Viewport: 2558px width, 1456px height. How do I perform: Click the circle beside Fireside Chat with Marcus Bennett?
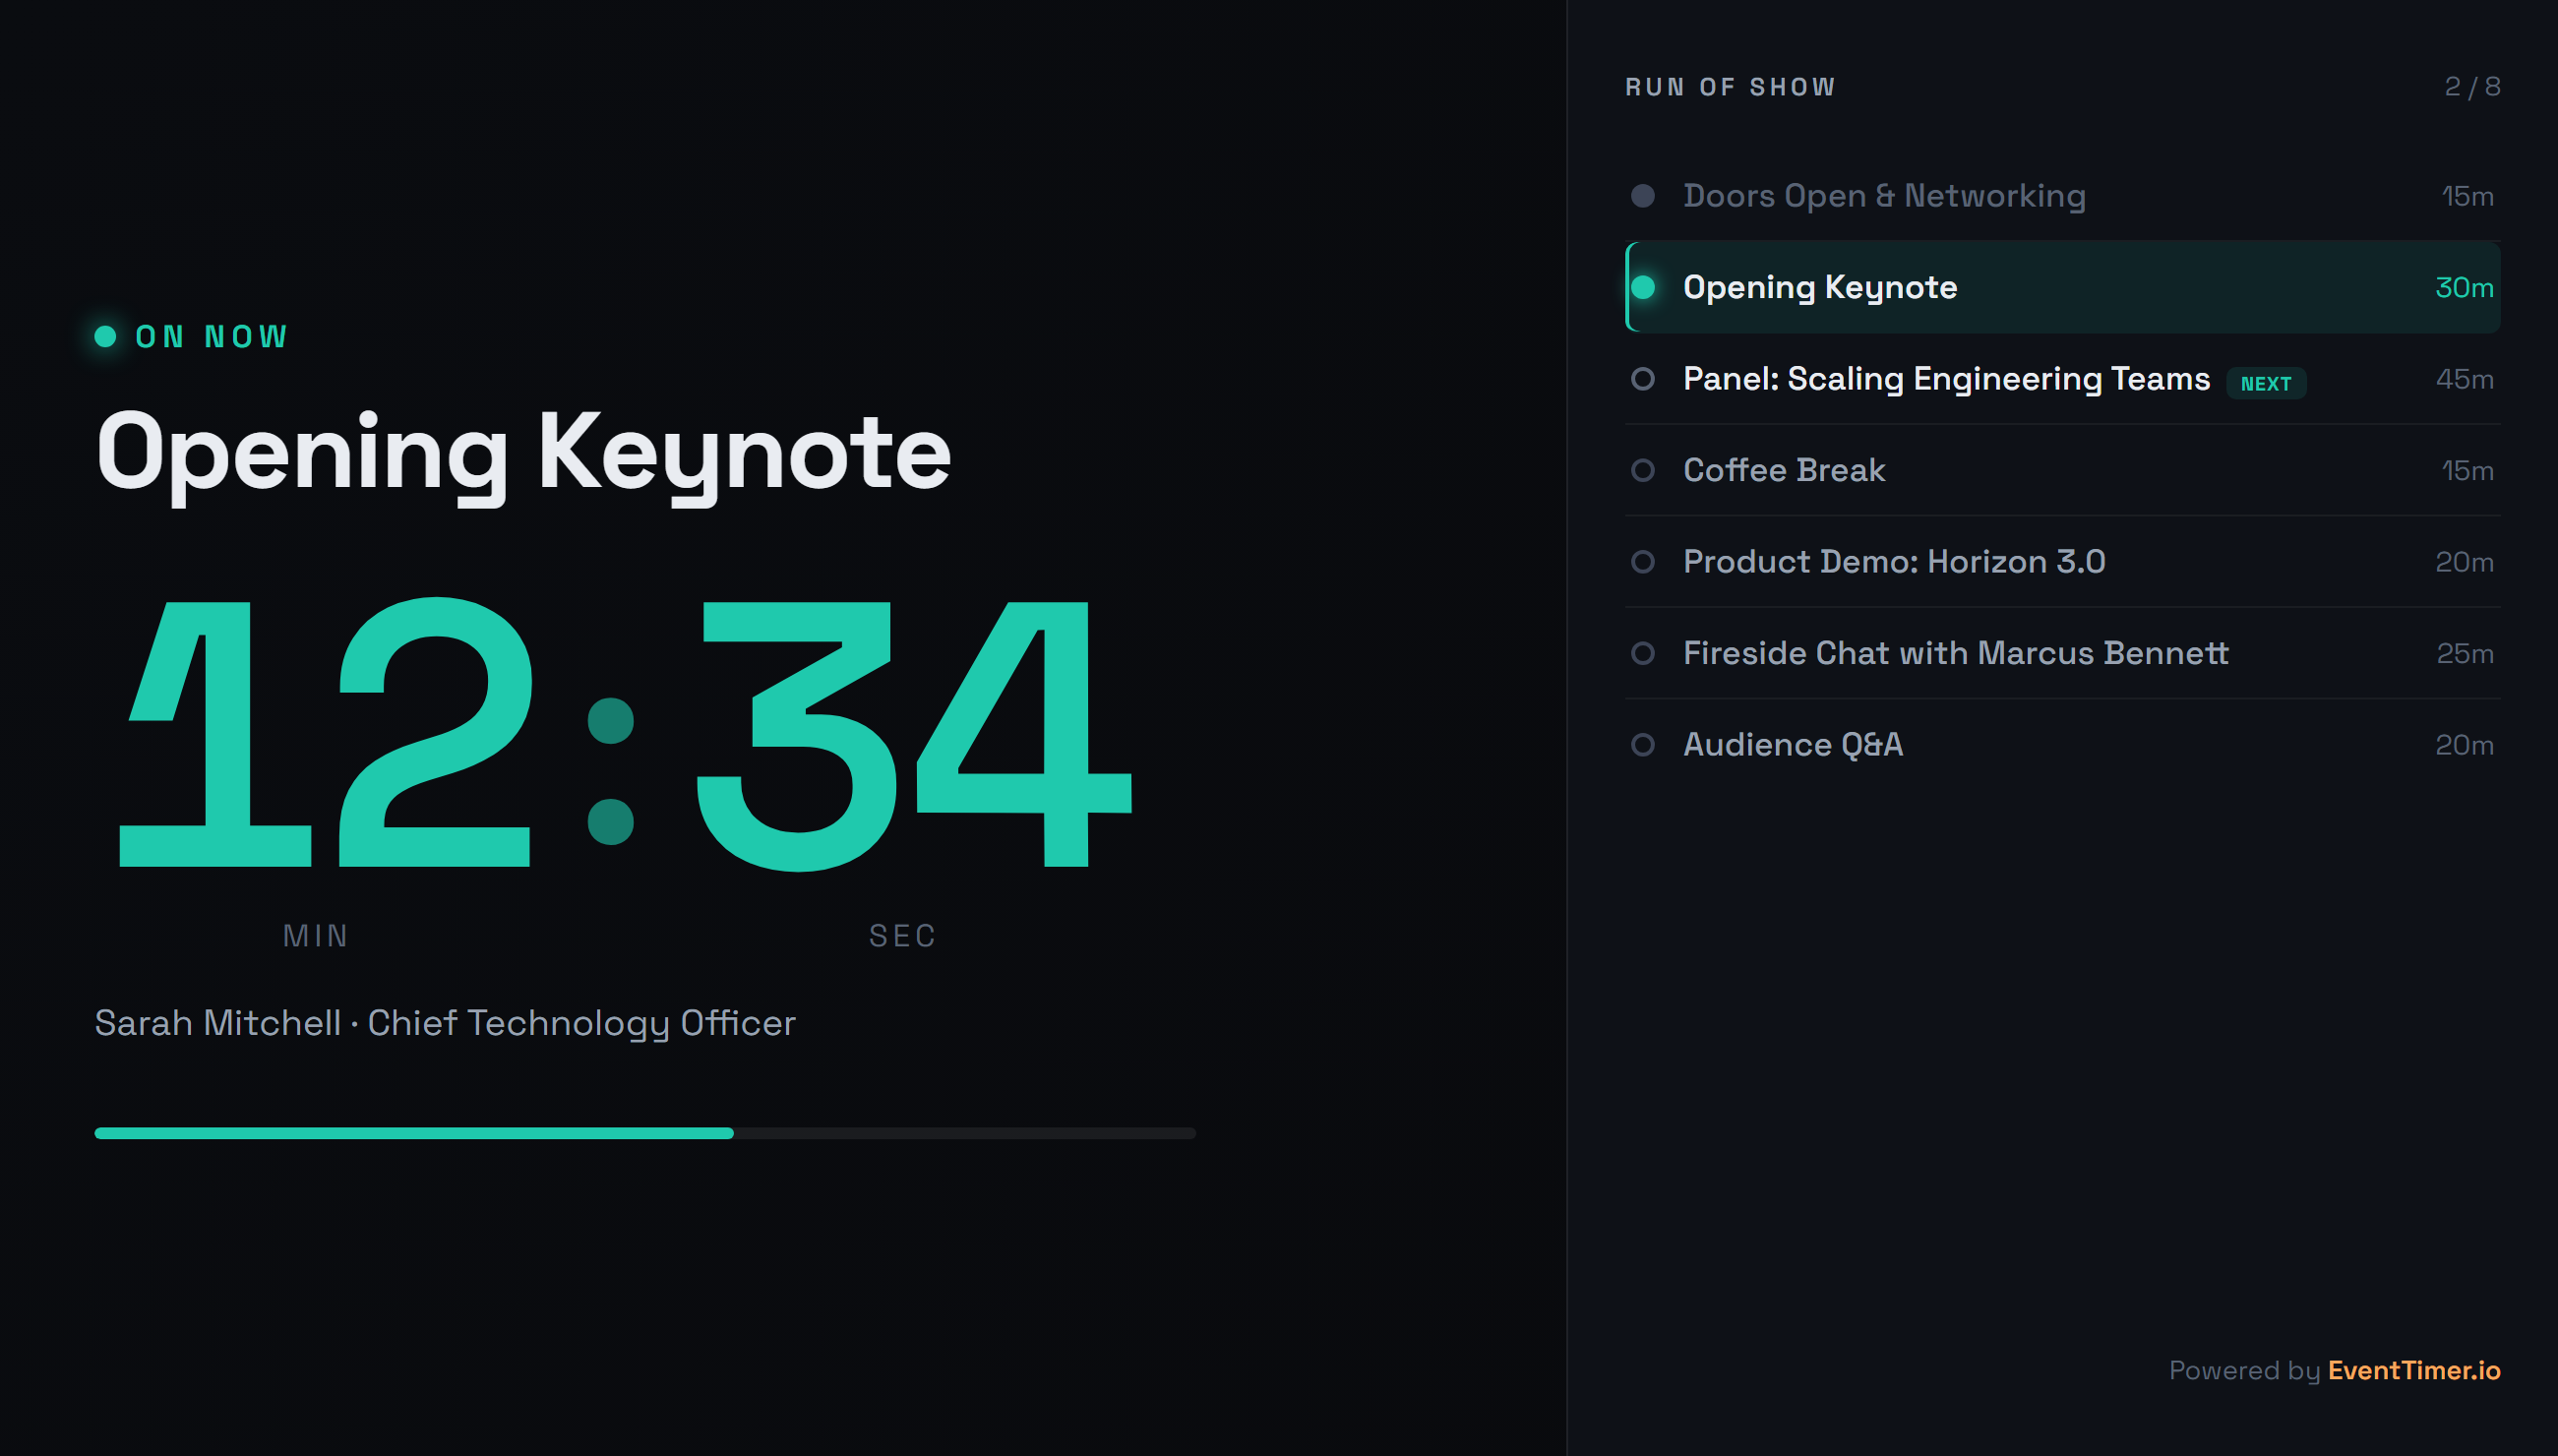click(x=1642, y=653)
